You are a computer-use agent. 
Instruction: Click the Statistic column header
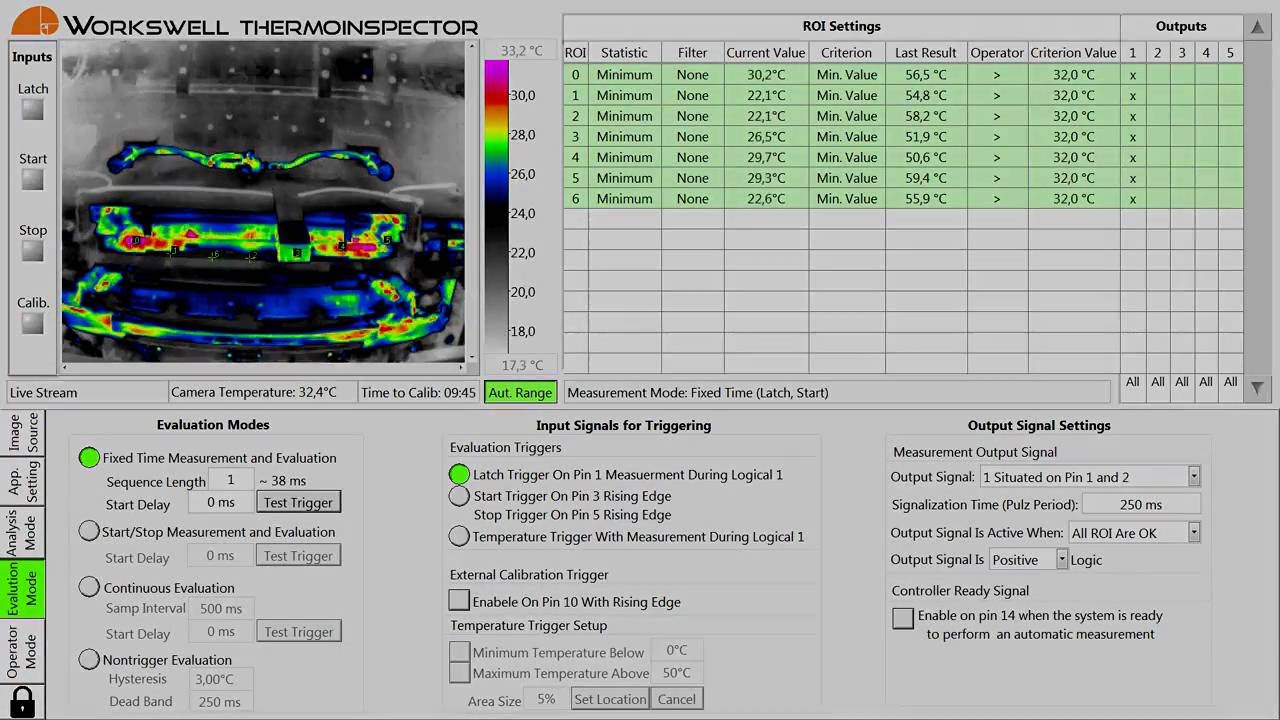pos(624,53)
